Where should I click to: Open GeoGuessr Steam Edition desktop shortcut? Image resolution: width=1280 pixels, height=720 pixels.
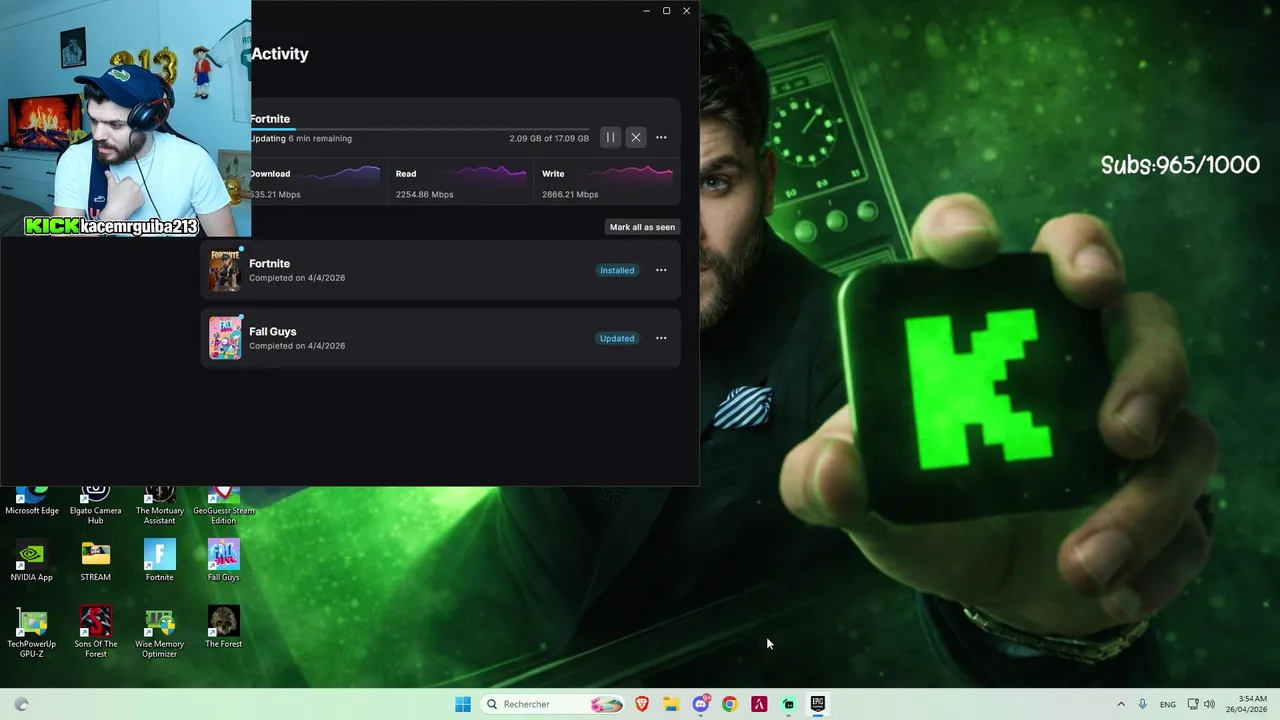pos(224,505)
